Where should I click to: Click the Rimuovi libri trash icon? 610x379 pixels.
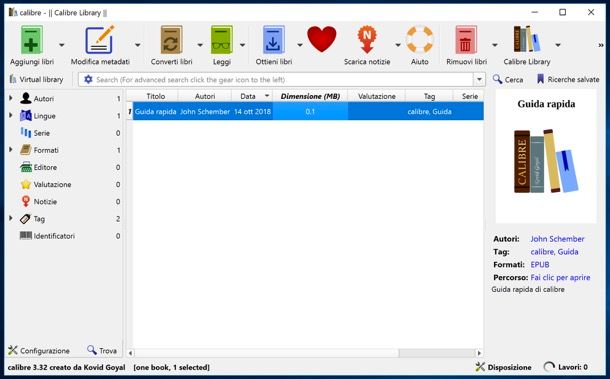click(x=466, y=40)
